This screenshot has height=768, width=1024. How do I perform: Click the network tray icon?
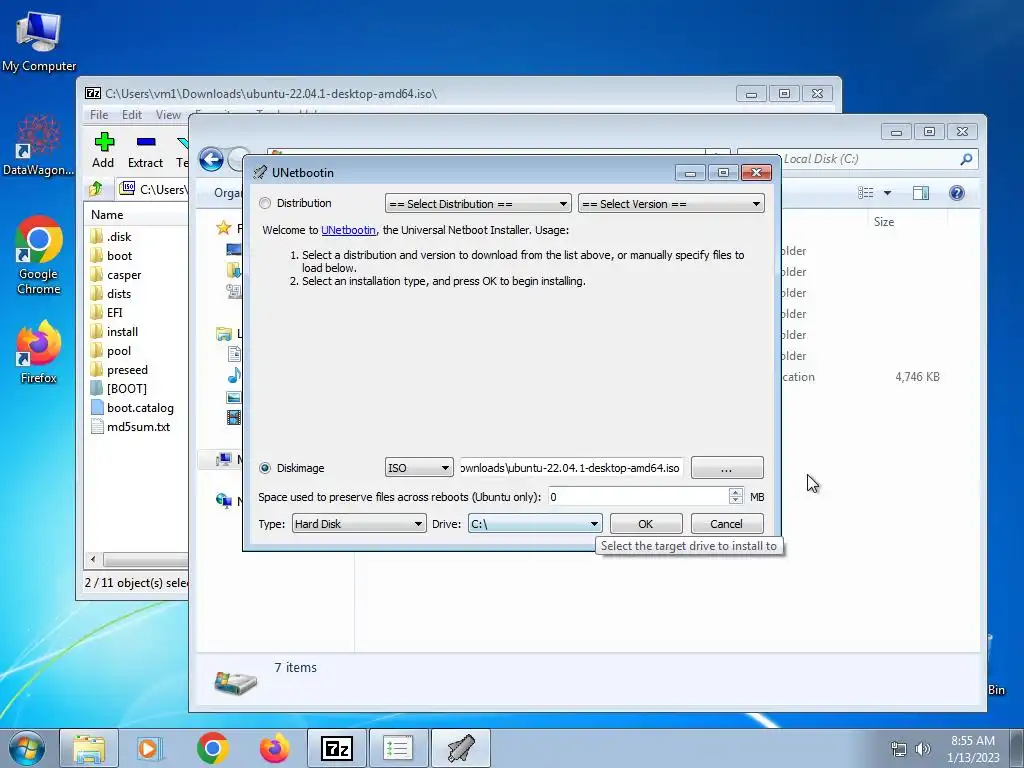pos(899,749)
